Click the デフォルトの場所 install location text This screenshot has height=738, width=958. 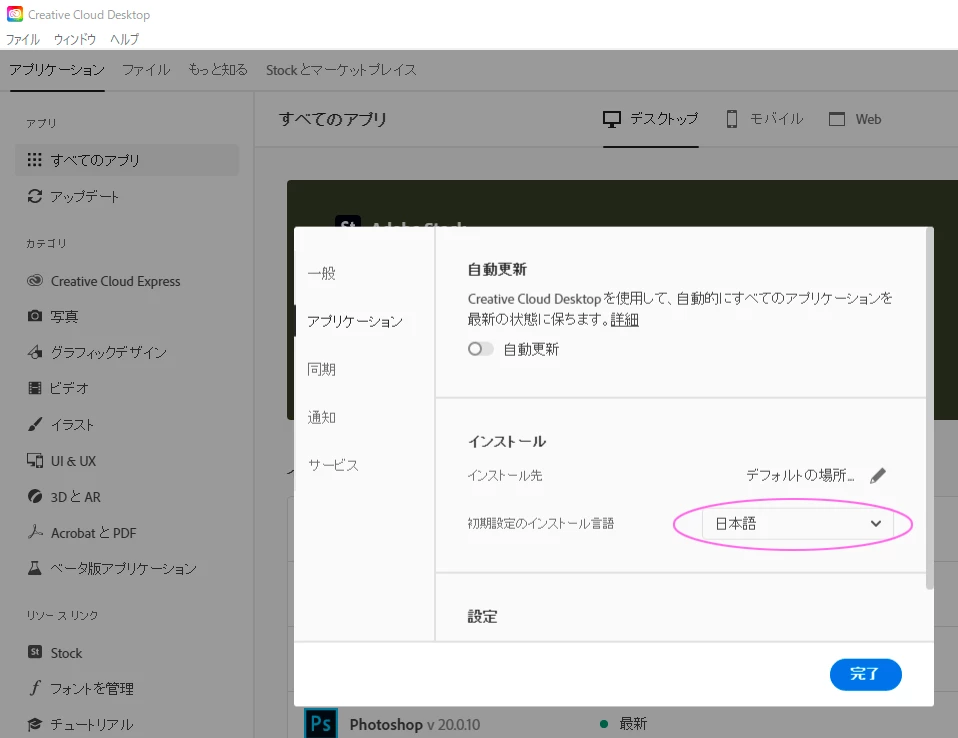[800, 475]
